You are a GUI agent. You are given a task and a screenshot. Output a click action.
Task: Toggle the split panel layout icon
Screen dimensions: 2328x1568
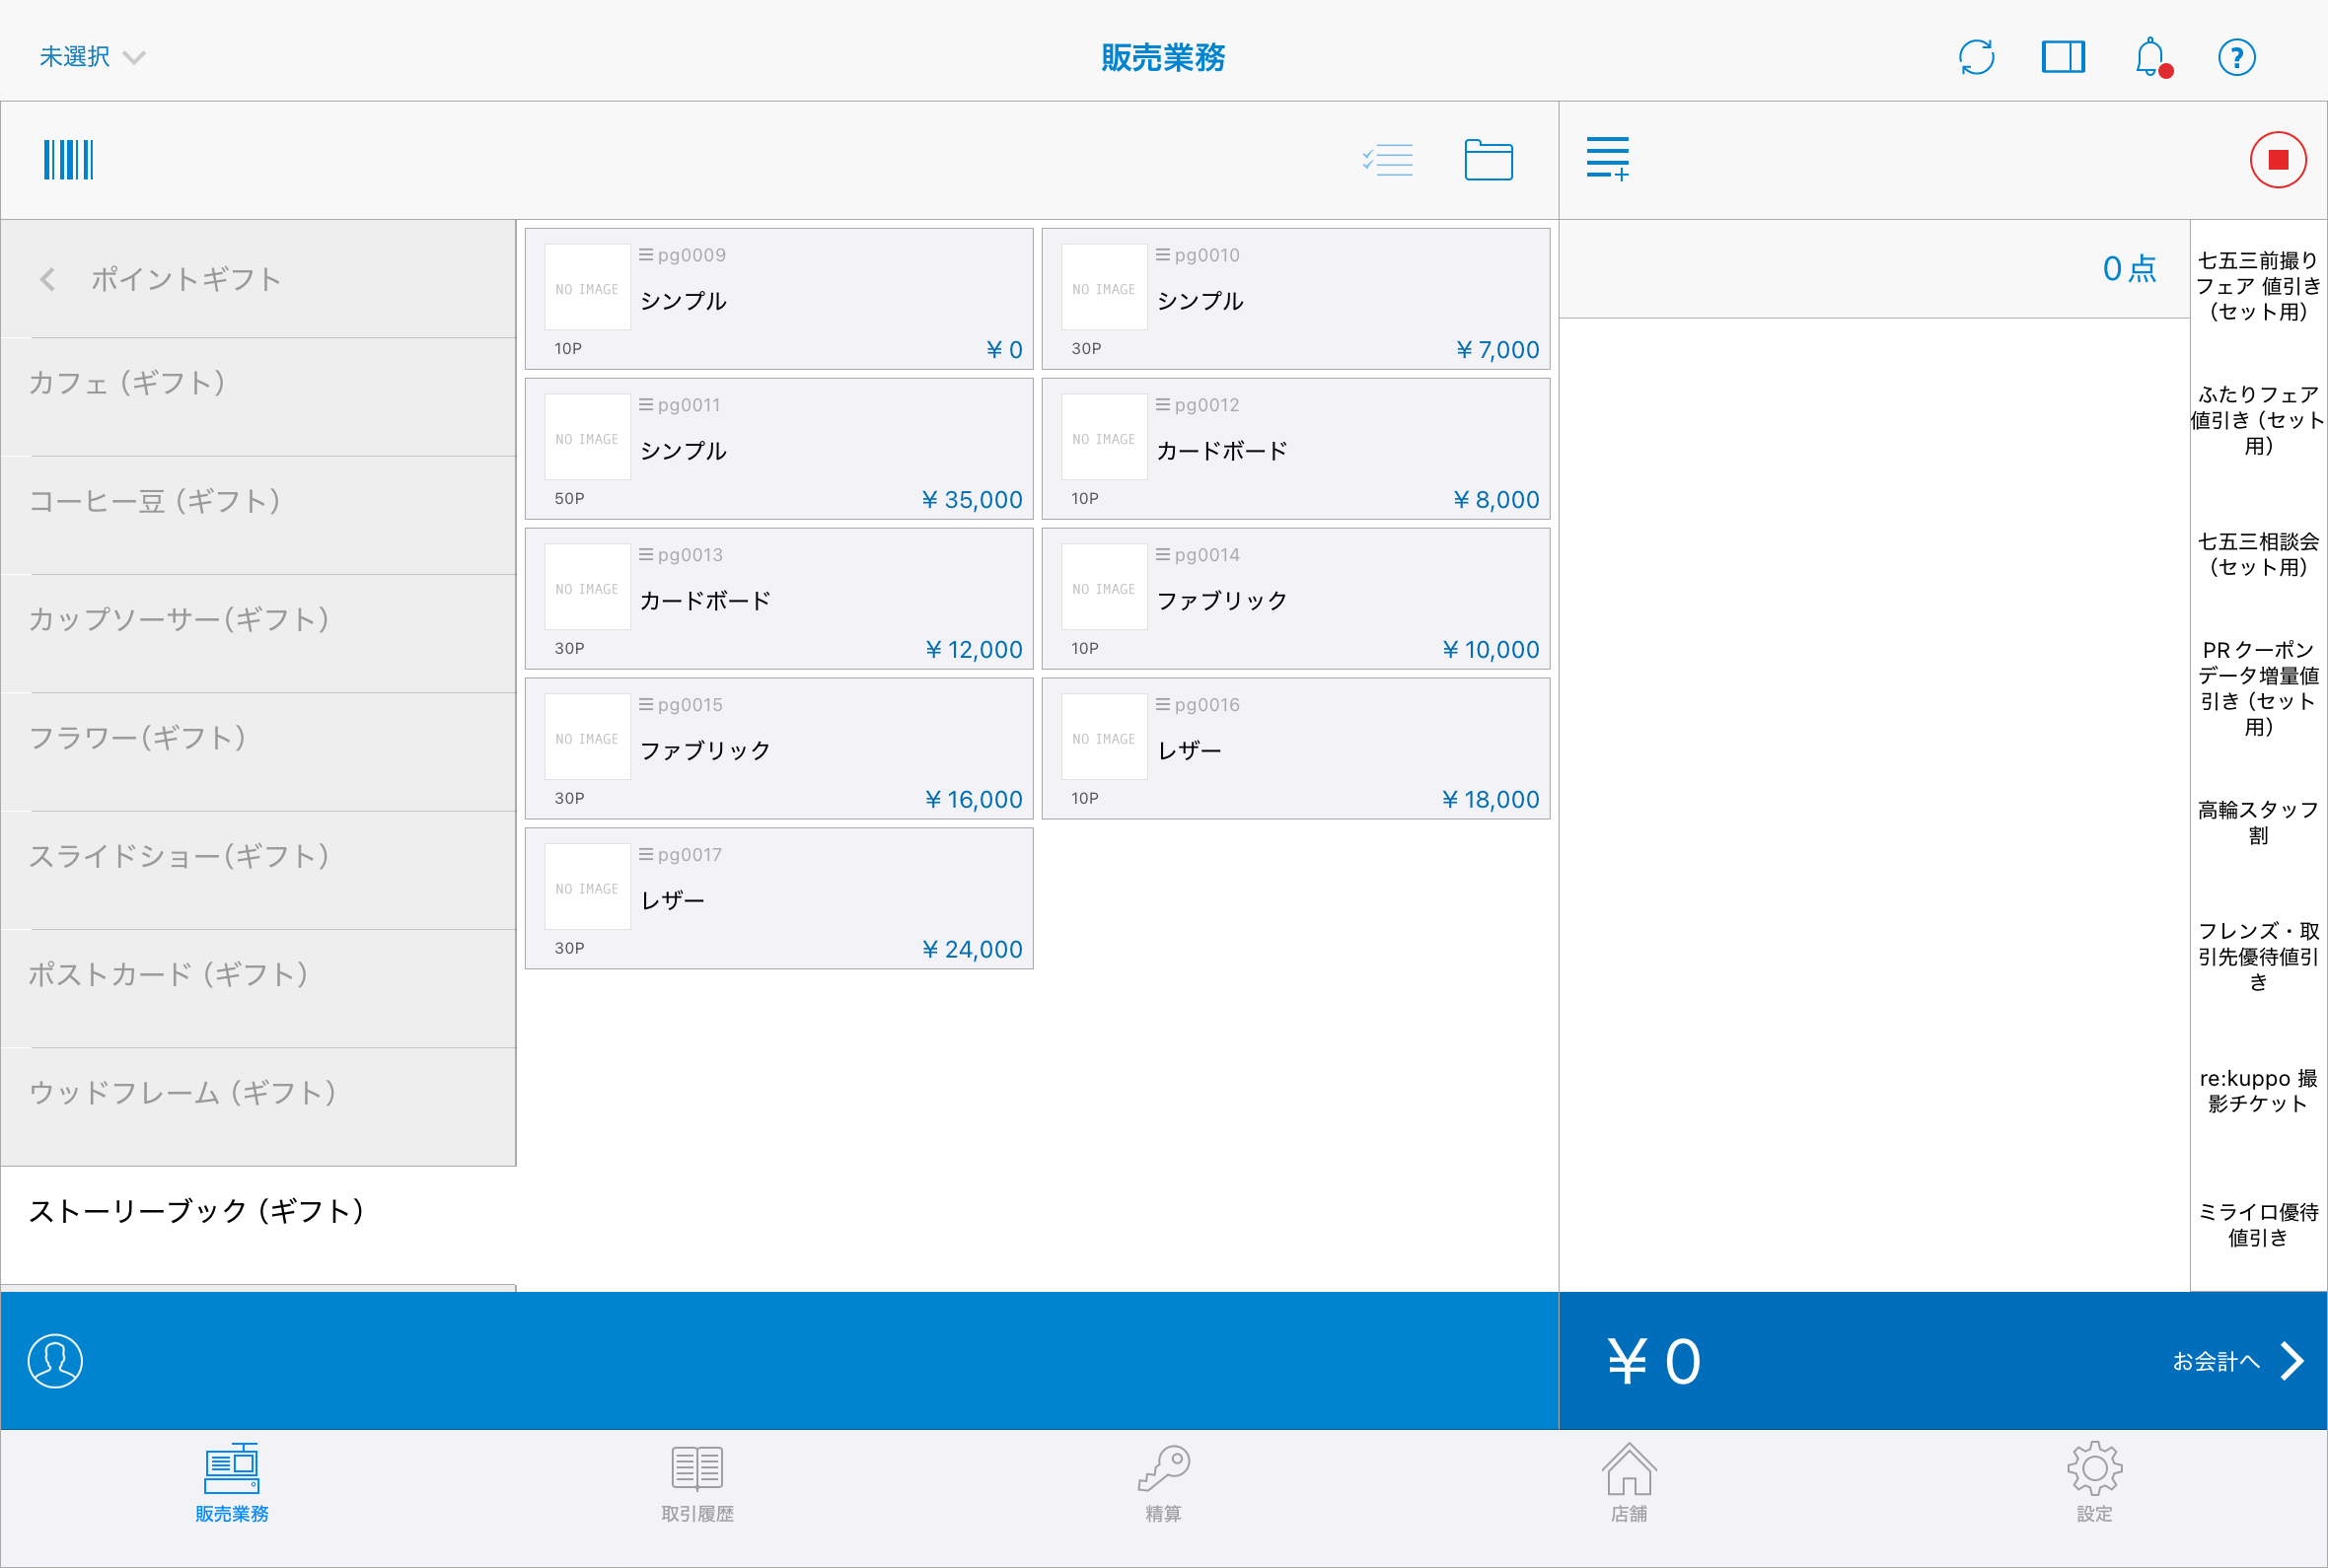(x=2063, y=57)
